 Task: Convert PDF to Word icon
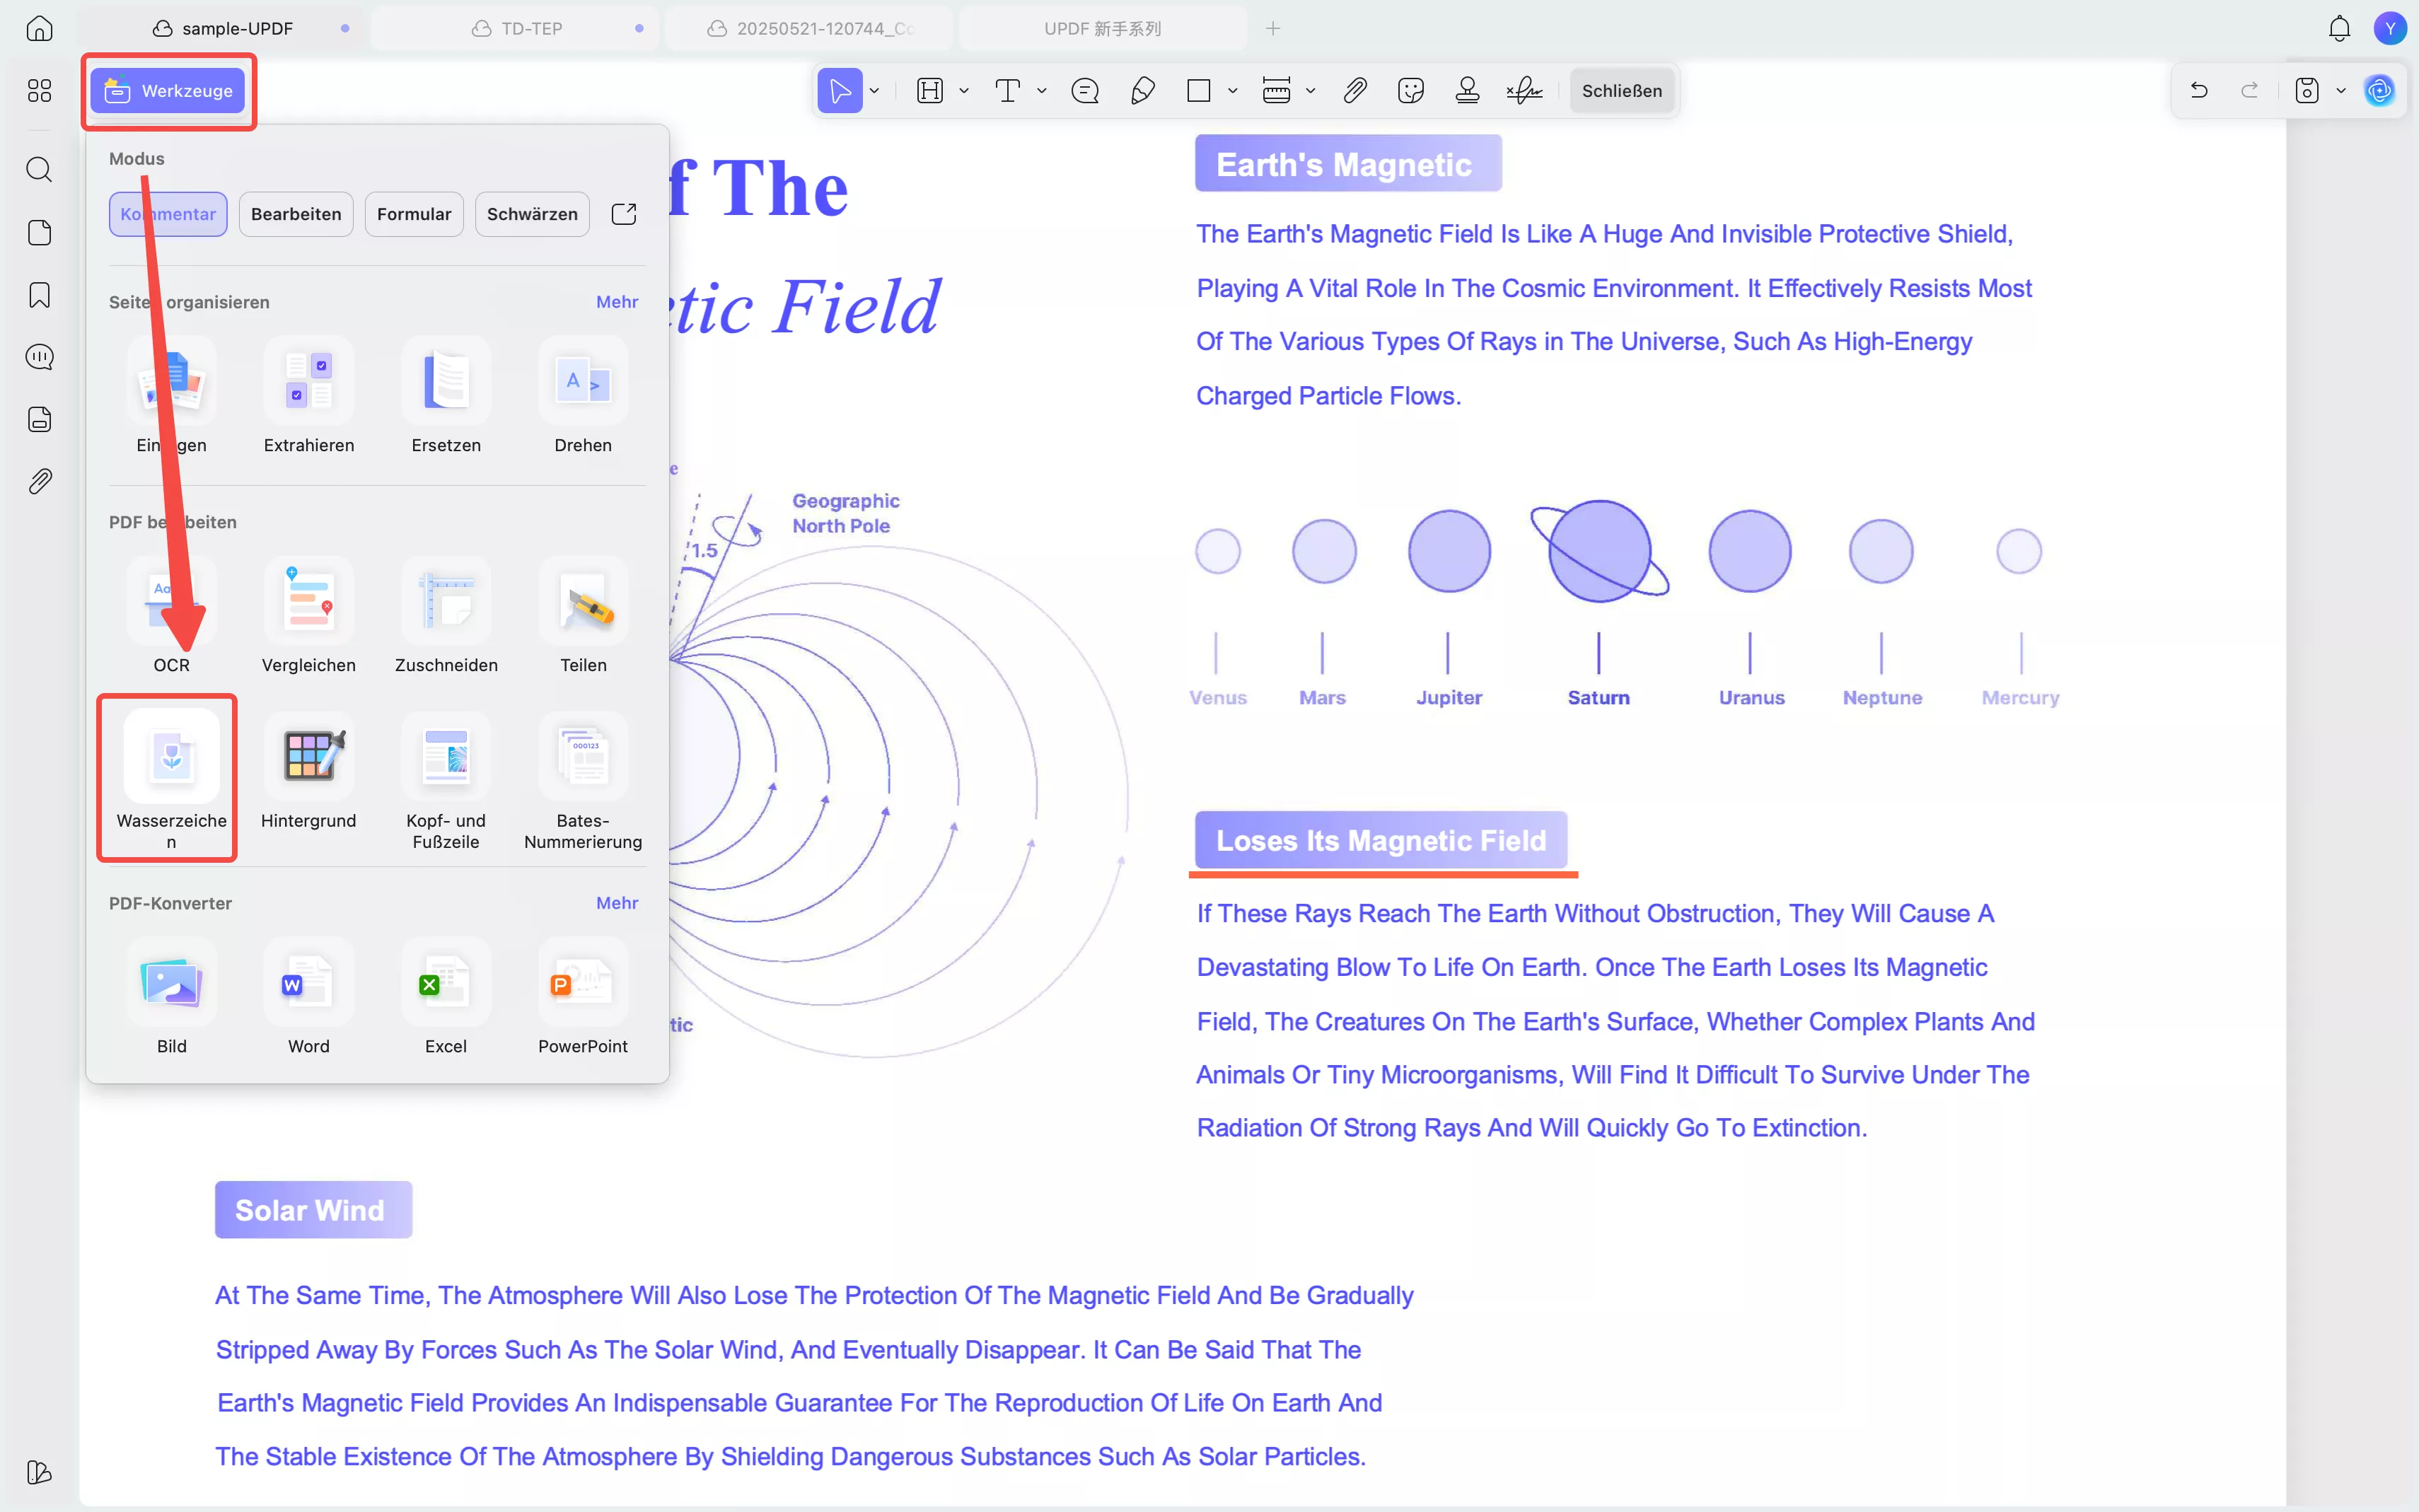pos(308,984)
